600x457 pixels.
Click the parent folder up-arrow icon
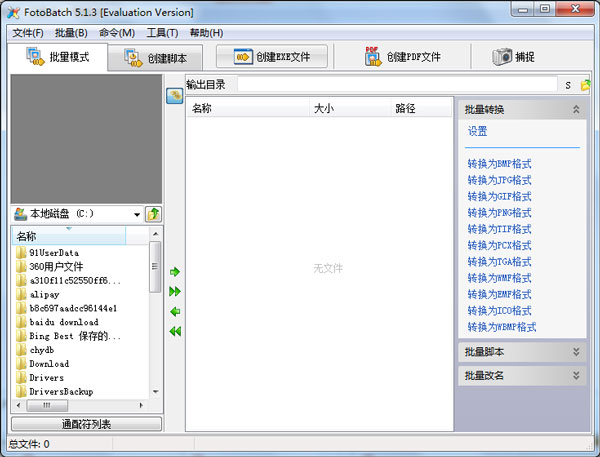(x=153, y=214)
